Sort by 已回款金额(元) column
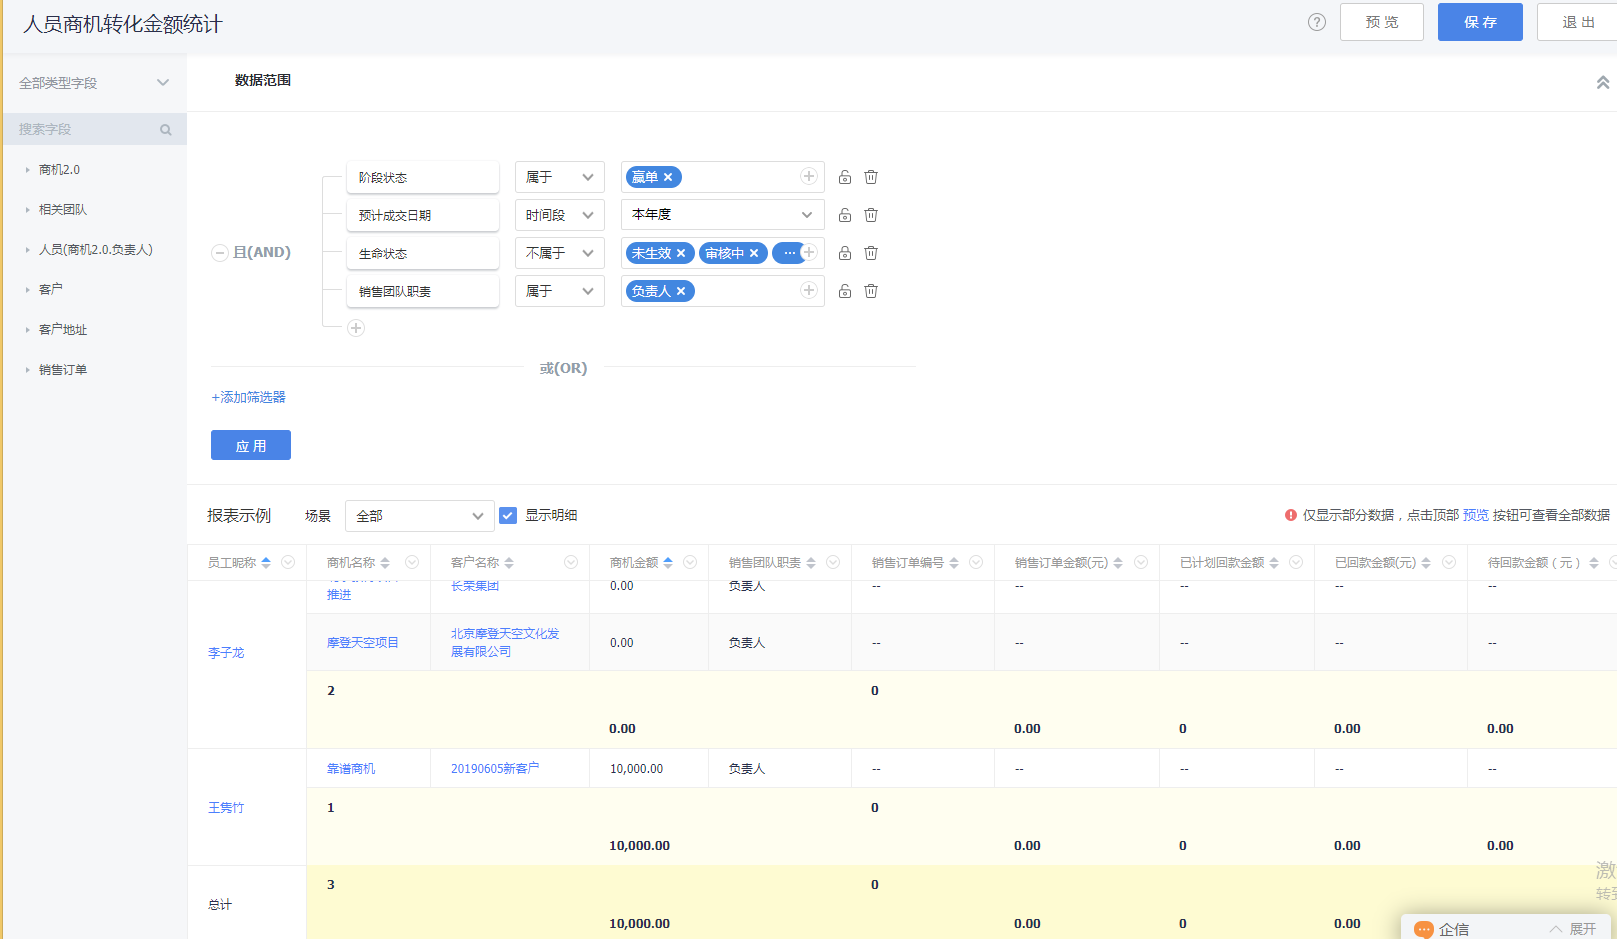The height and width of the screenshot is (939, 1617). [x=1426, y=563]
